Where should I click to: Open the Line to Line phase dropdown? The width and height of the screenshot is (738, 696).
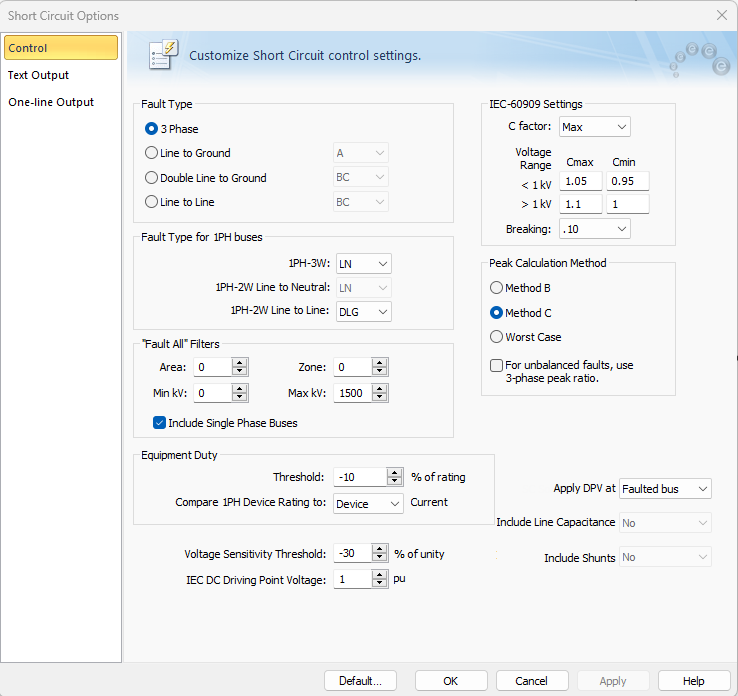(x=361, y=202)
